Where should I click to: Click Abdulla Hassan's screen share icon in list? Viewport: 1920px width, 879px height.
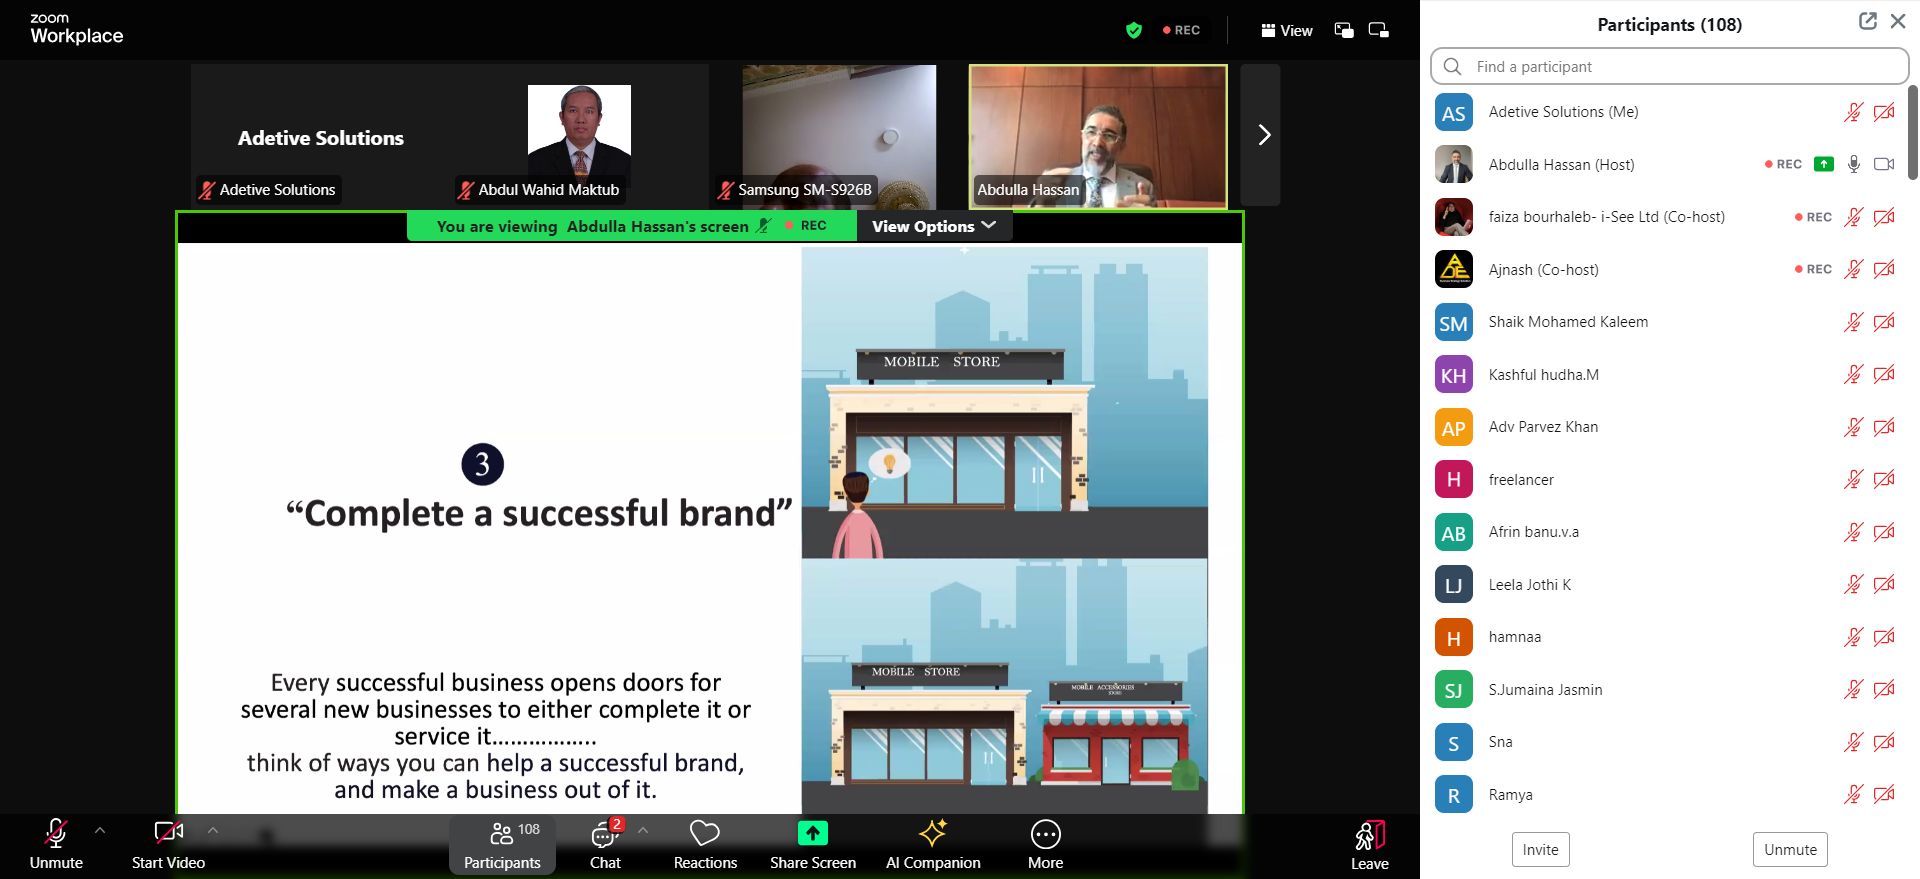tap(1824, 164)
